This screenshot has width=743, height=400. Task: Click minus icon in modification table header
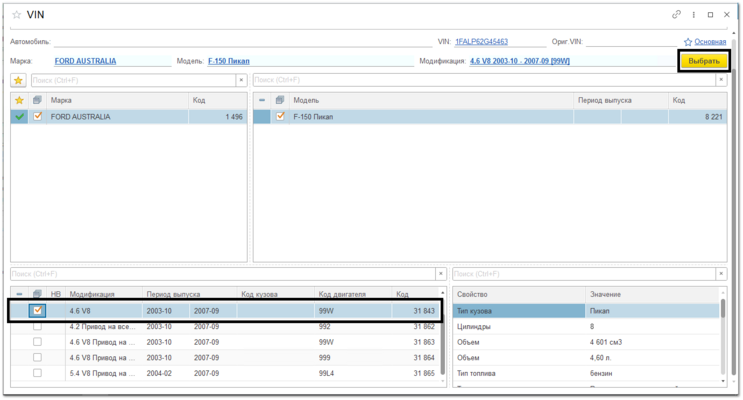tap(19, 294)
